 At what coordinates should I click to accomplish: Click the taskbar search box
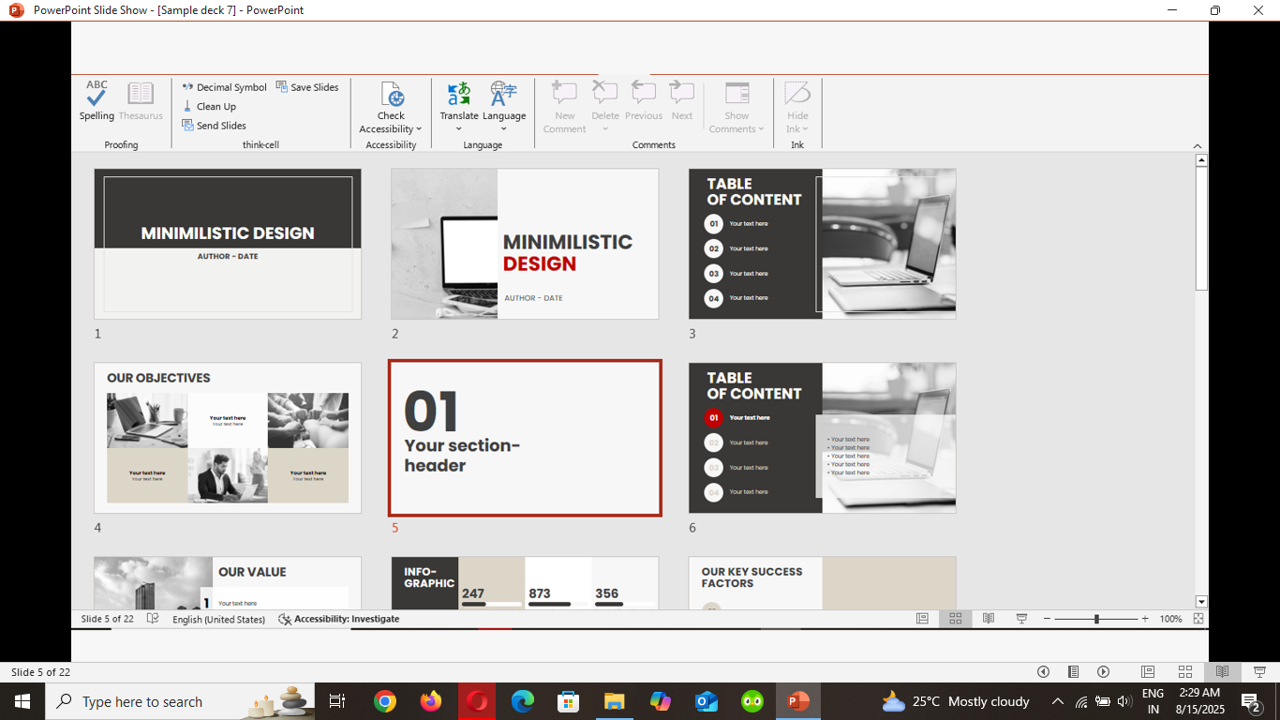(x=180, y=701)
